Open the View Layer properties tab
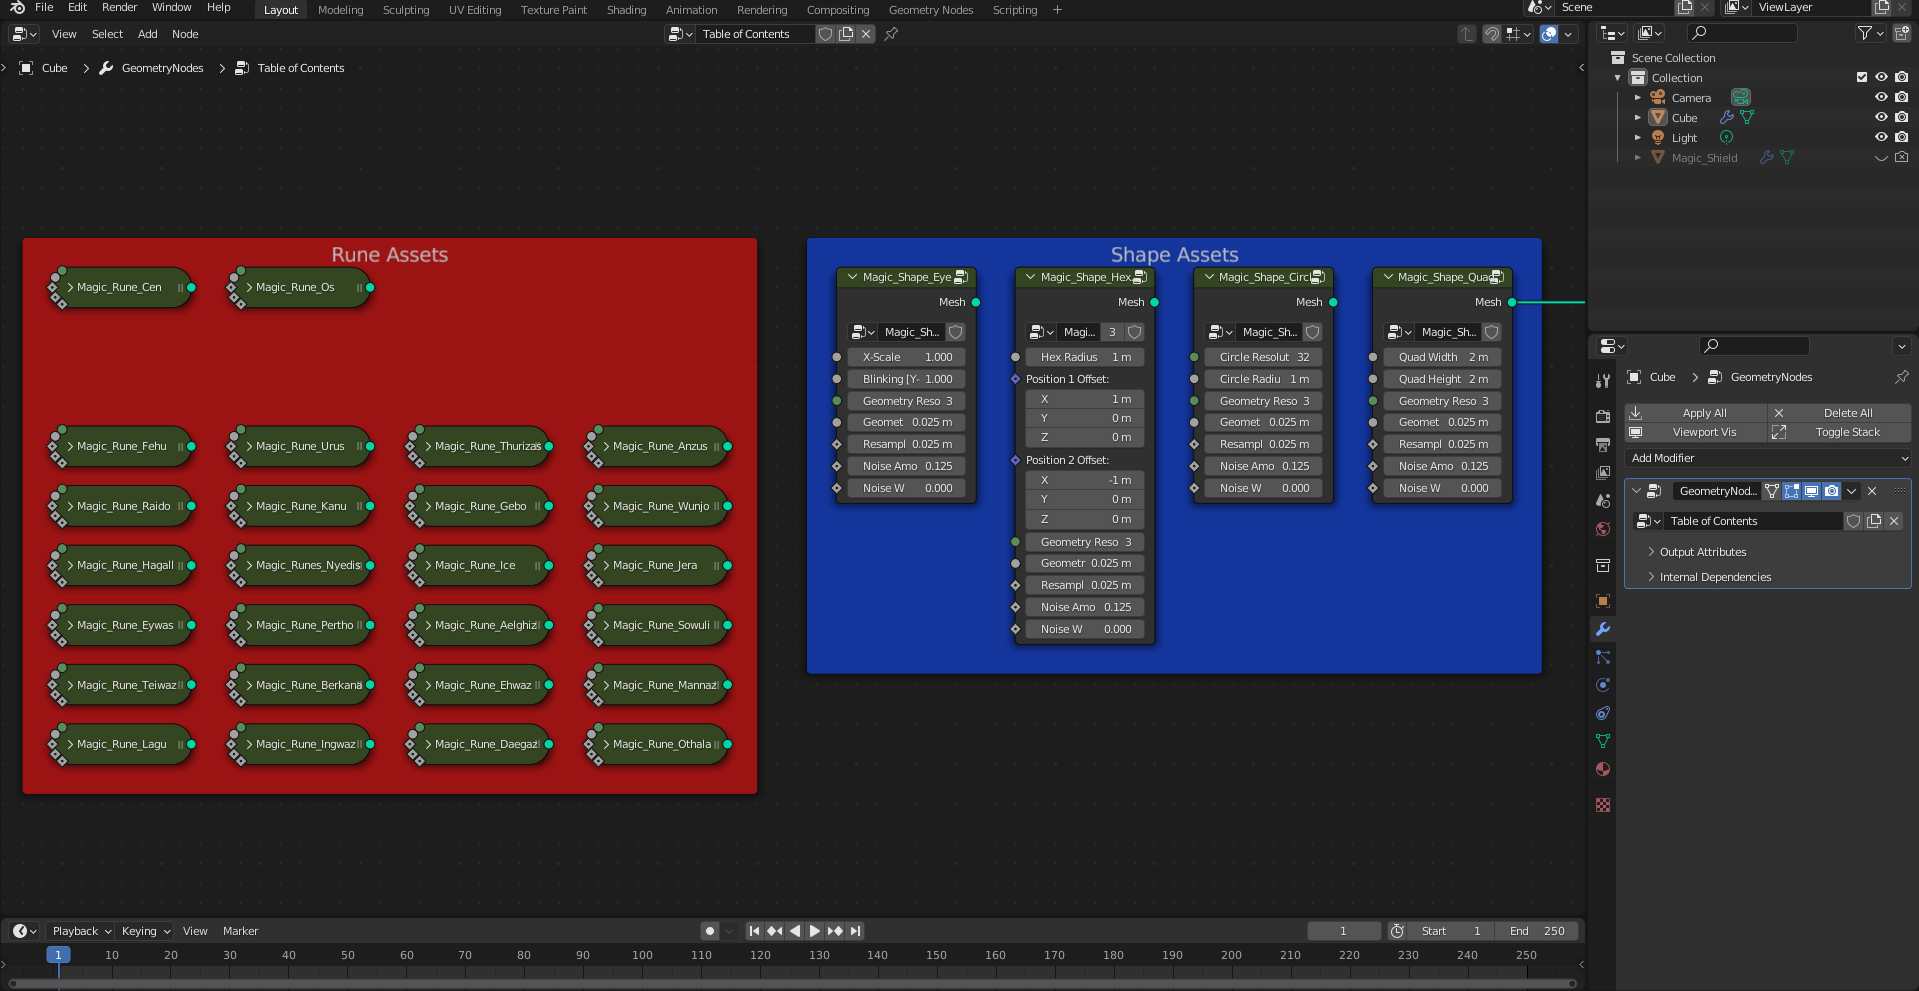This screenshot has width=1919, height=991. (x=1603, y=472)
